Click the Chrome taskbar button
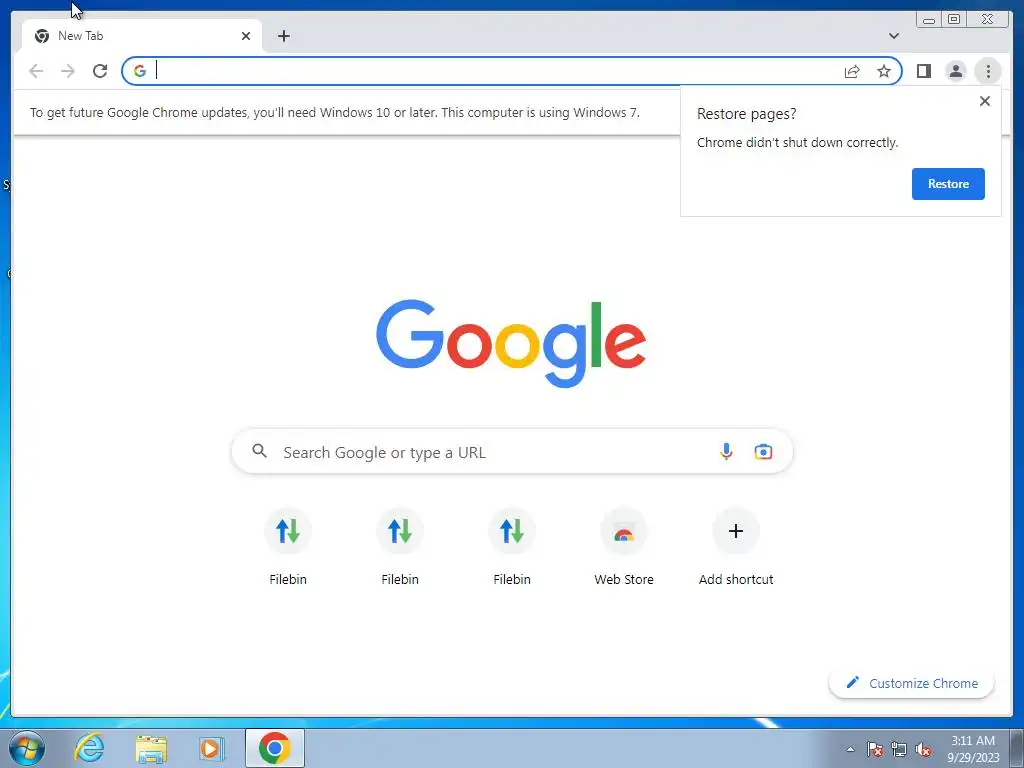The image size is (1024, 768). (x=275, y=748)
